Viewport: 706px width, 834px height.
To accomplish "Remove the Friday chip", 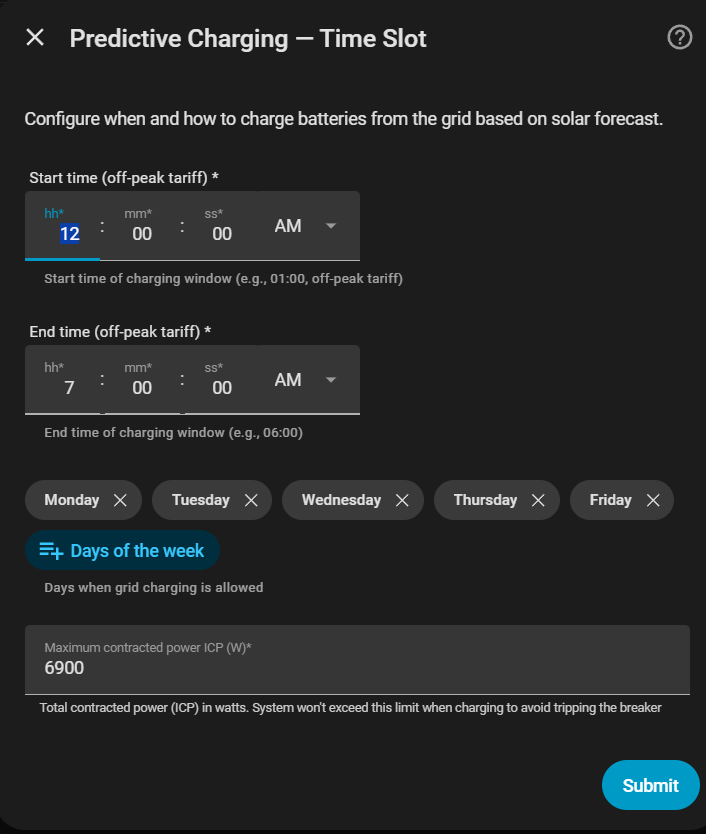I will click(653, 500).
